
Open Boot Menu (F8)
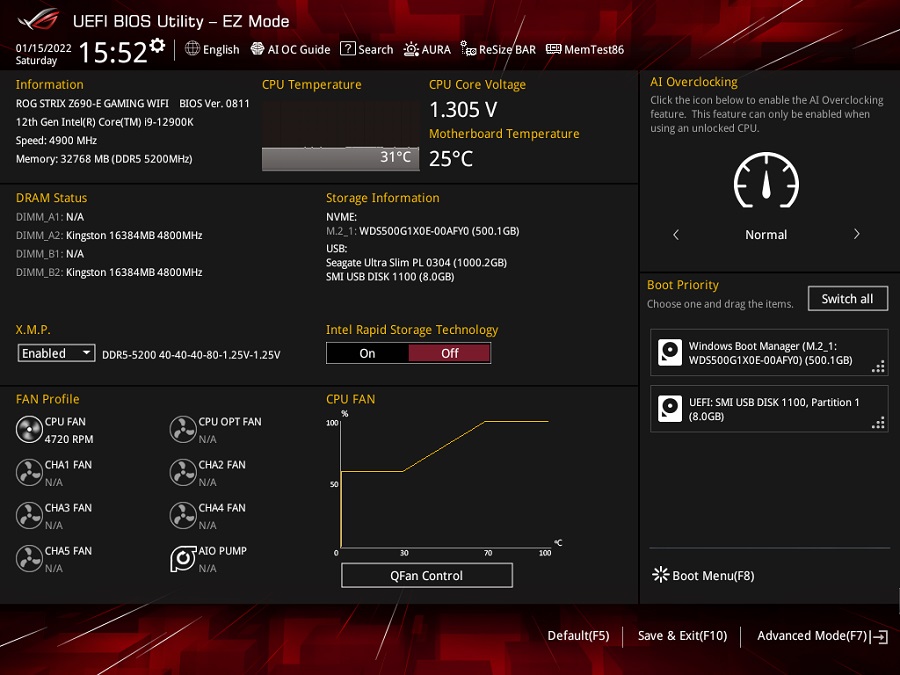703,575
